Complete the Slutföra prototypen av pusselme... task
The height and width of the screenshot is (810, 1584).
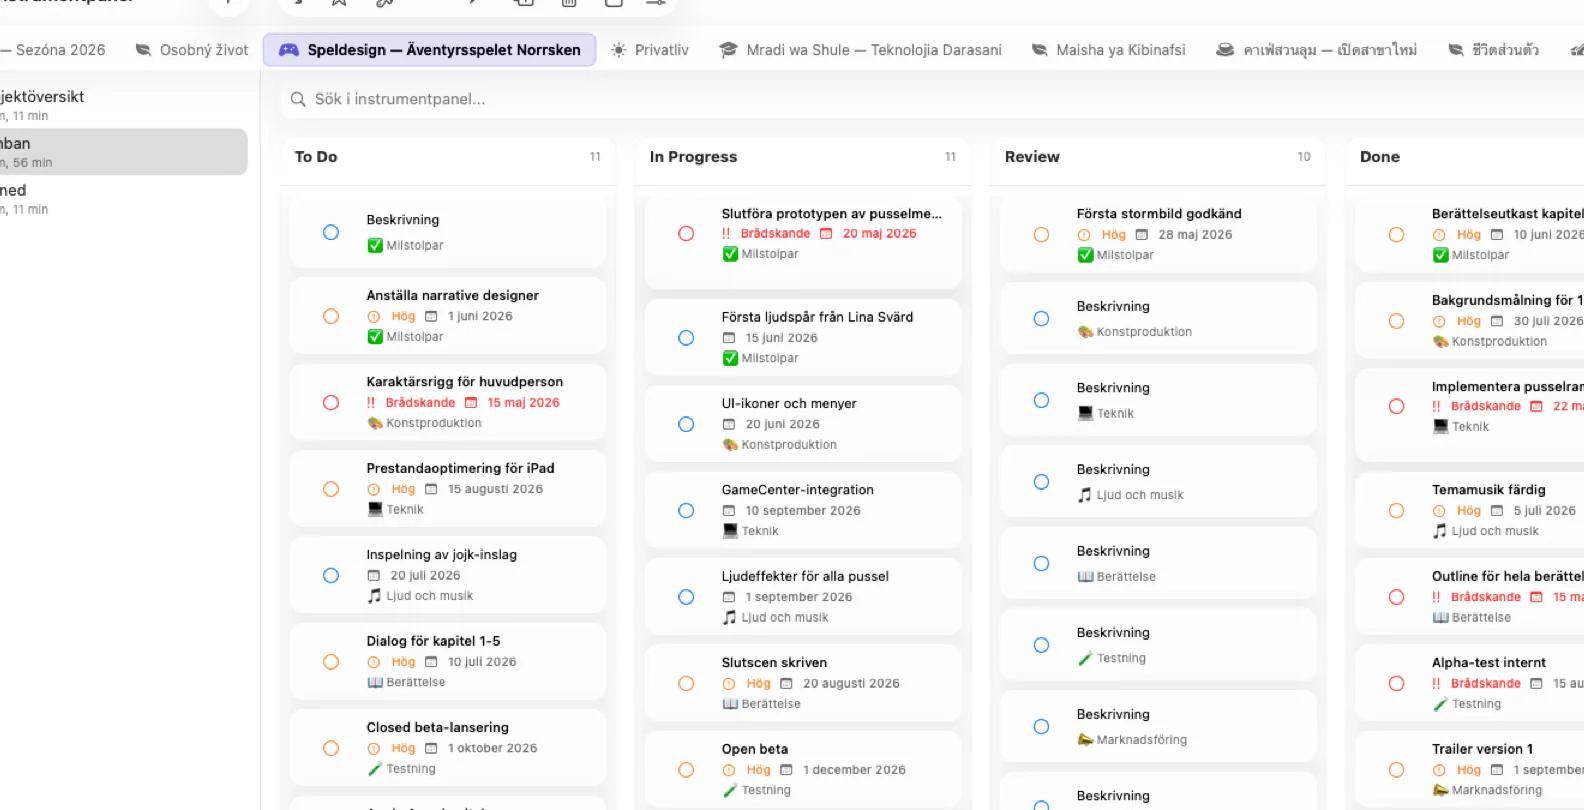click(x=686, y=233)
